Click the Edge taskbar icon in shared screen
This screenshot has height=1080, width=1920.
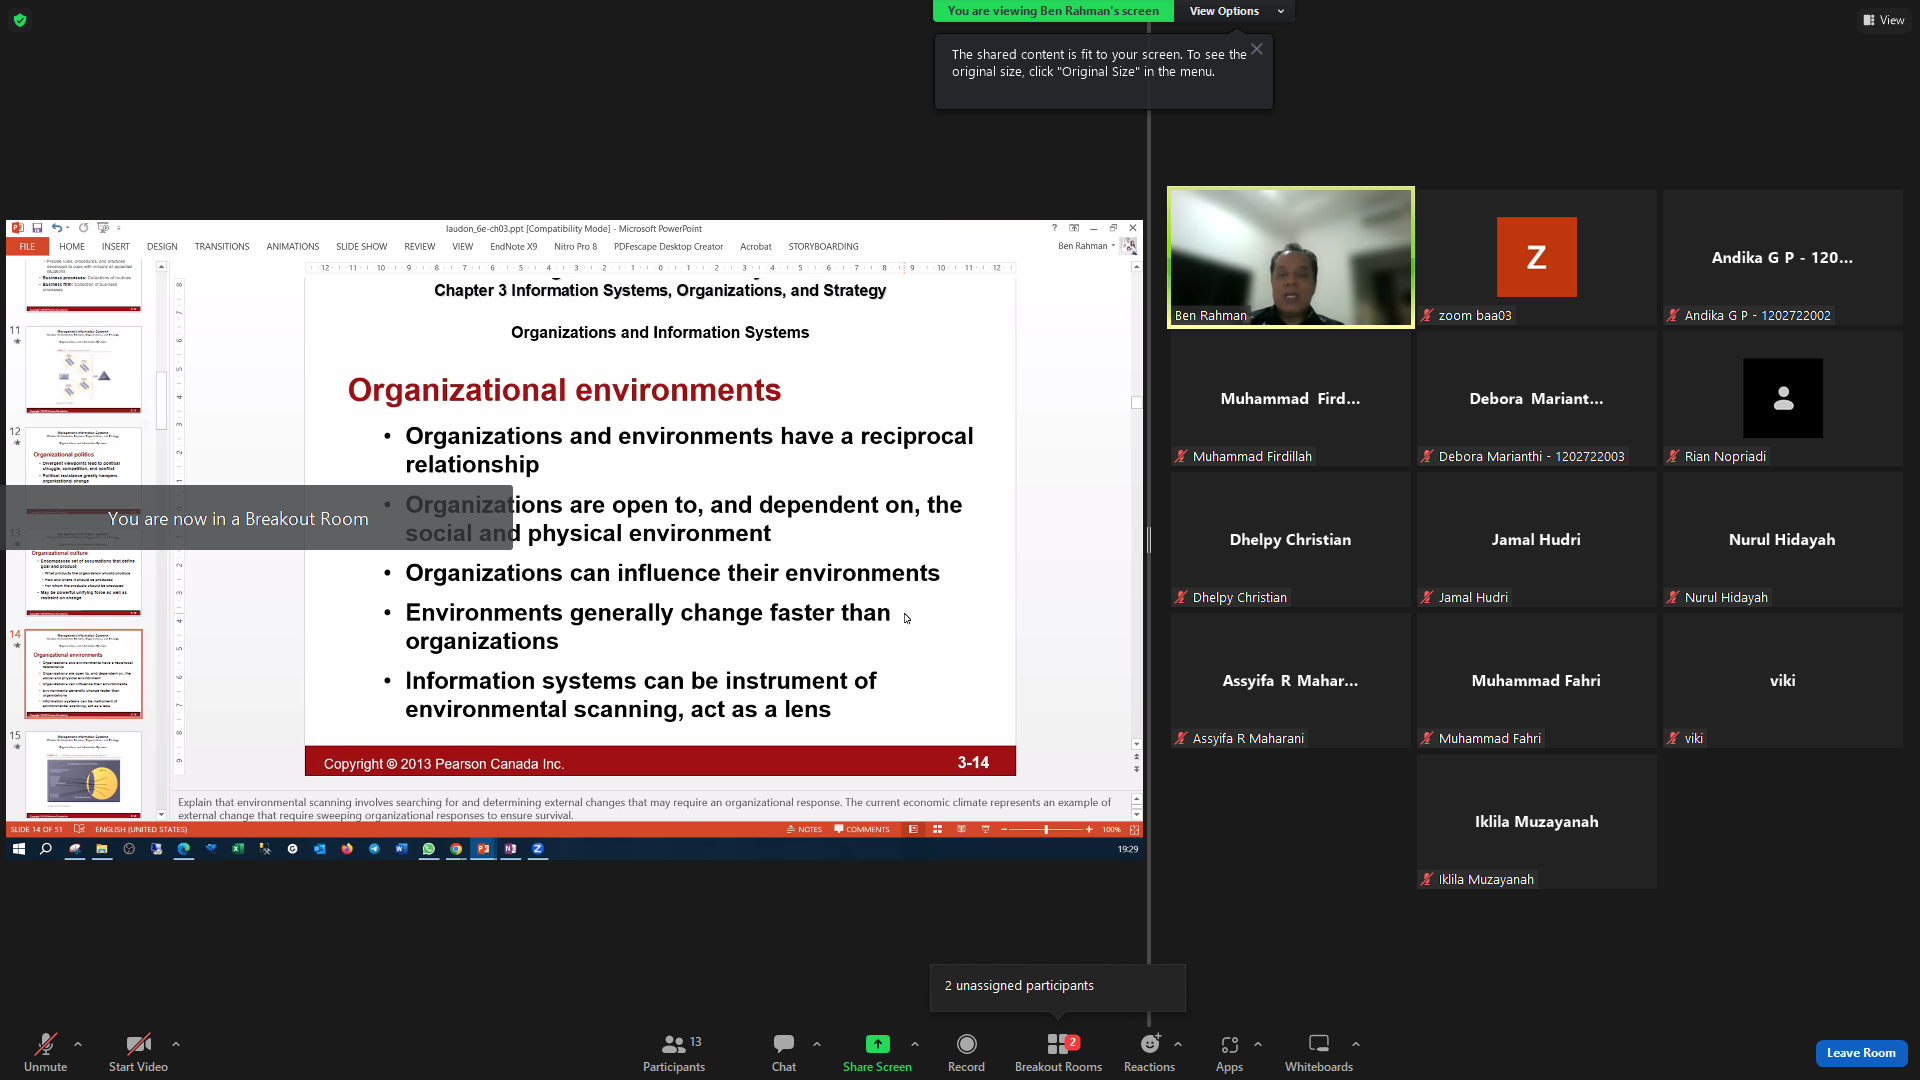(184, 849)
